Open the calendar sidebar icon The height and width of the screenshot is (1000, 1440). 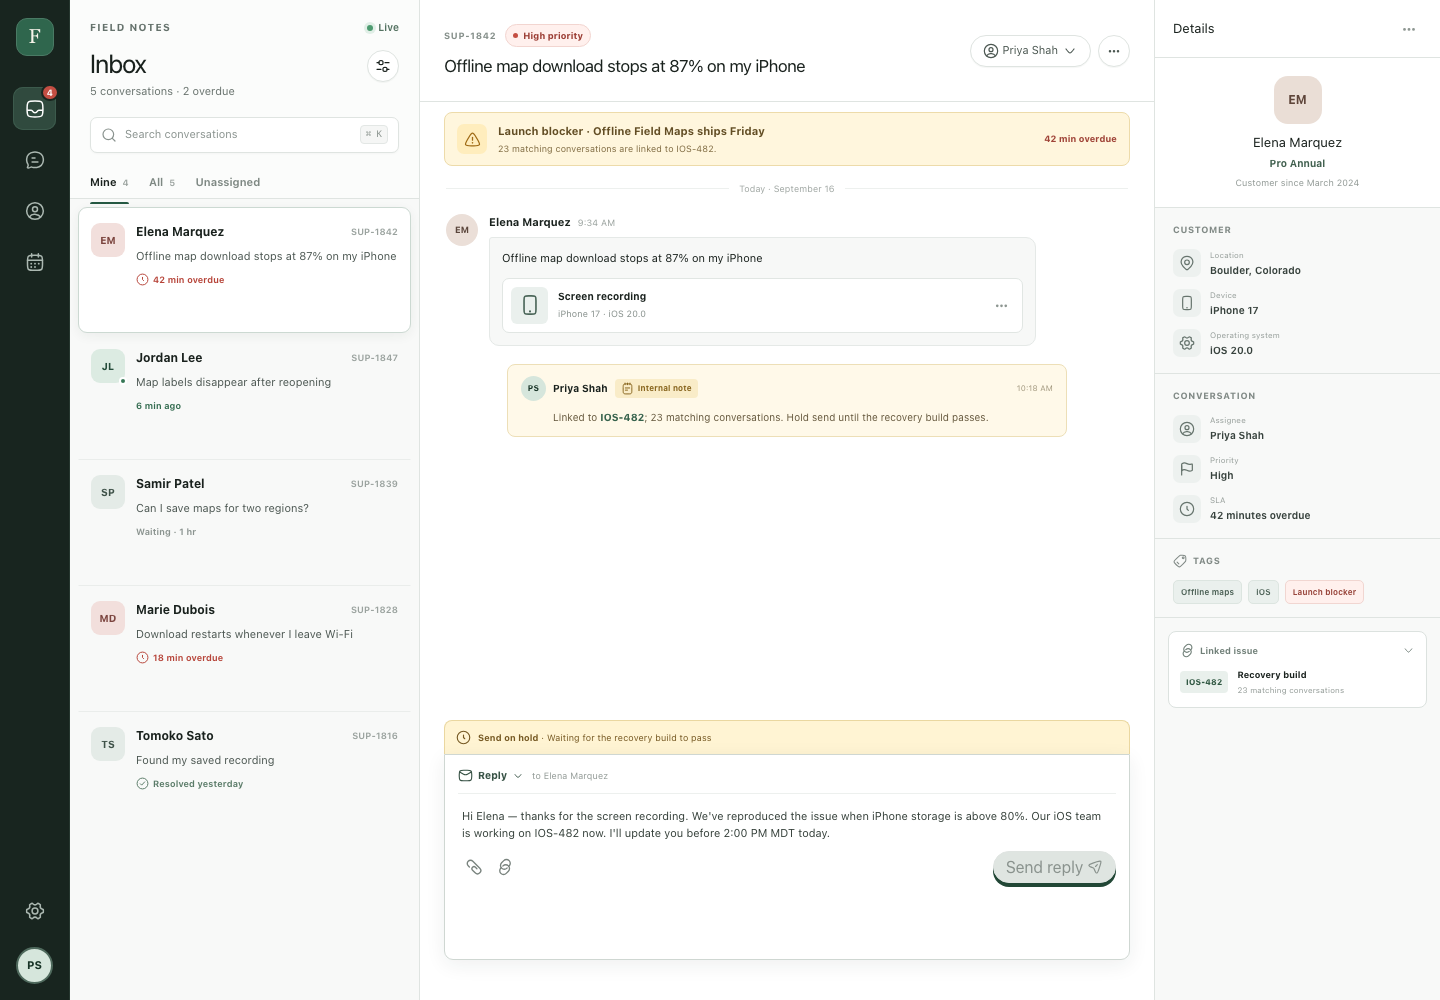coord(35,262)
